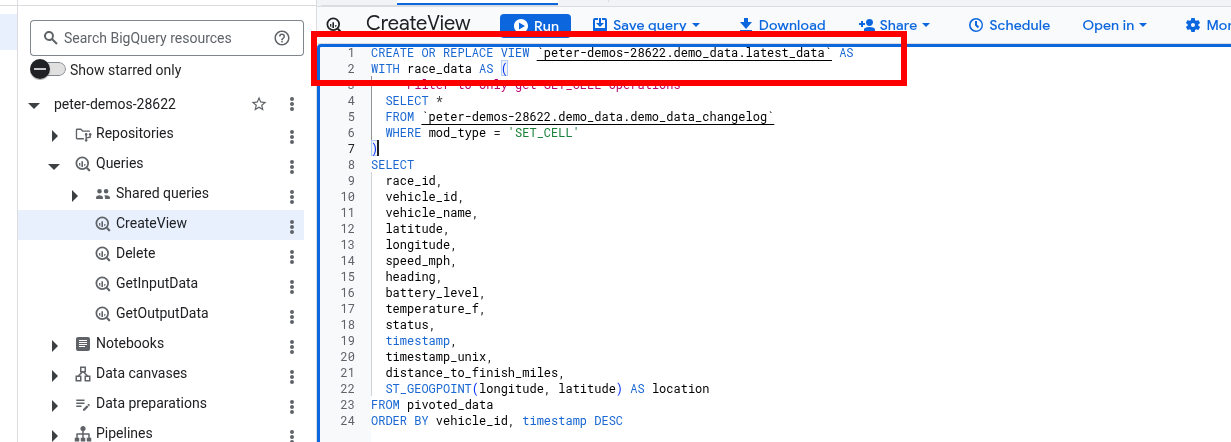Click the Queries magnifier icon
1231x442 pixels.
point(83,164)
